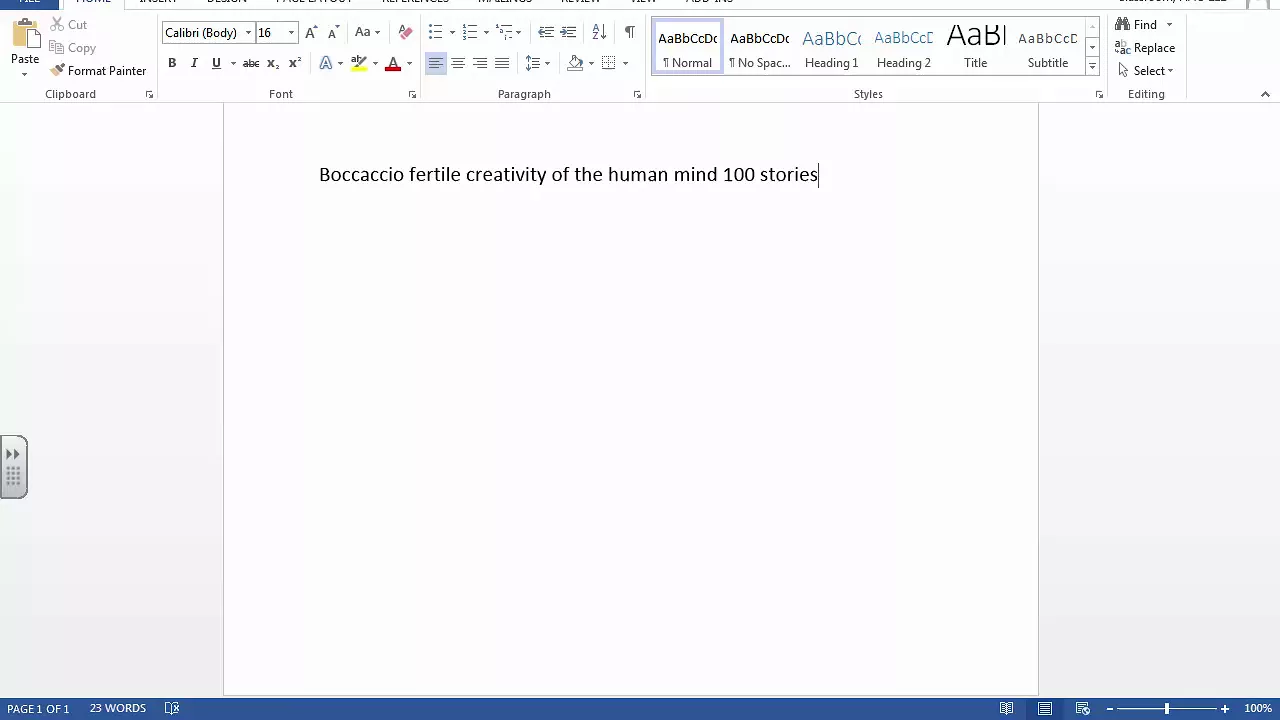Click the Cut command

coord(69,24)
